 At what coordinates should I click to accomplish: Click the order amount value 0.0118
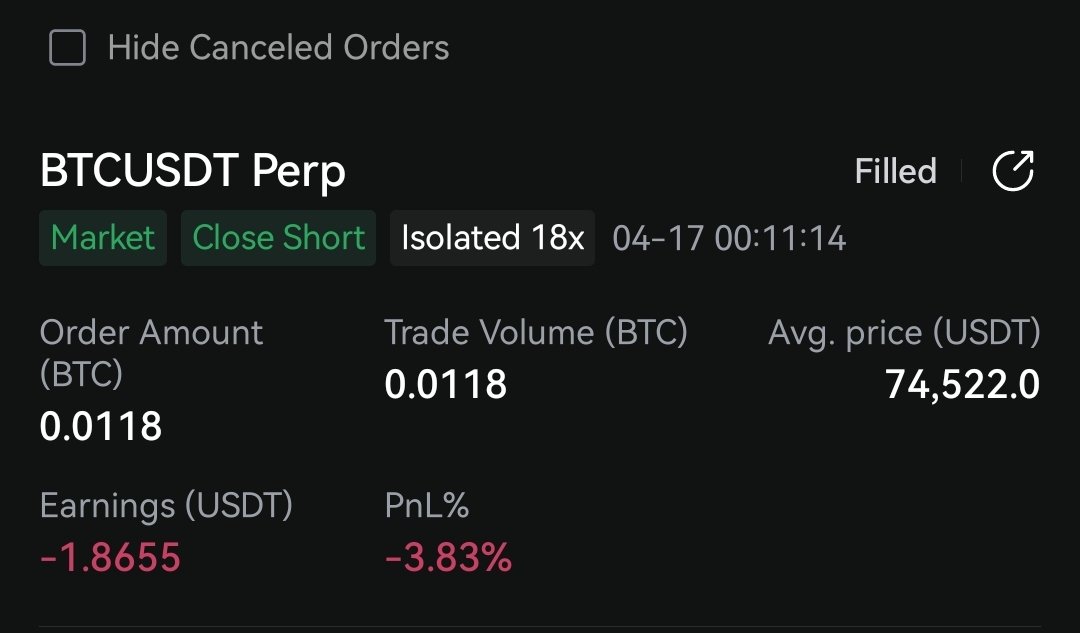click(101, 426)
